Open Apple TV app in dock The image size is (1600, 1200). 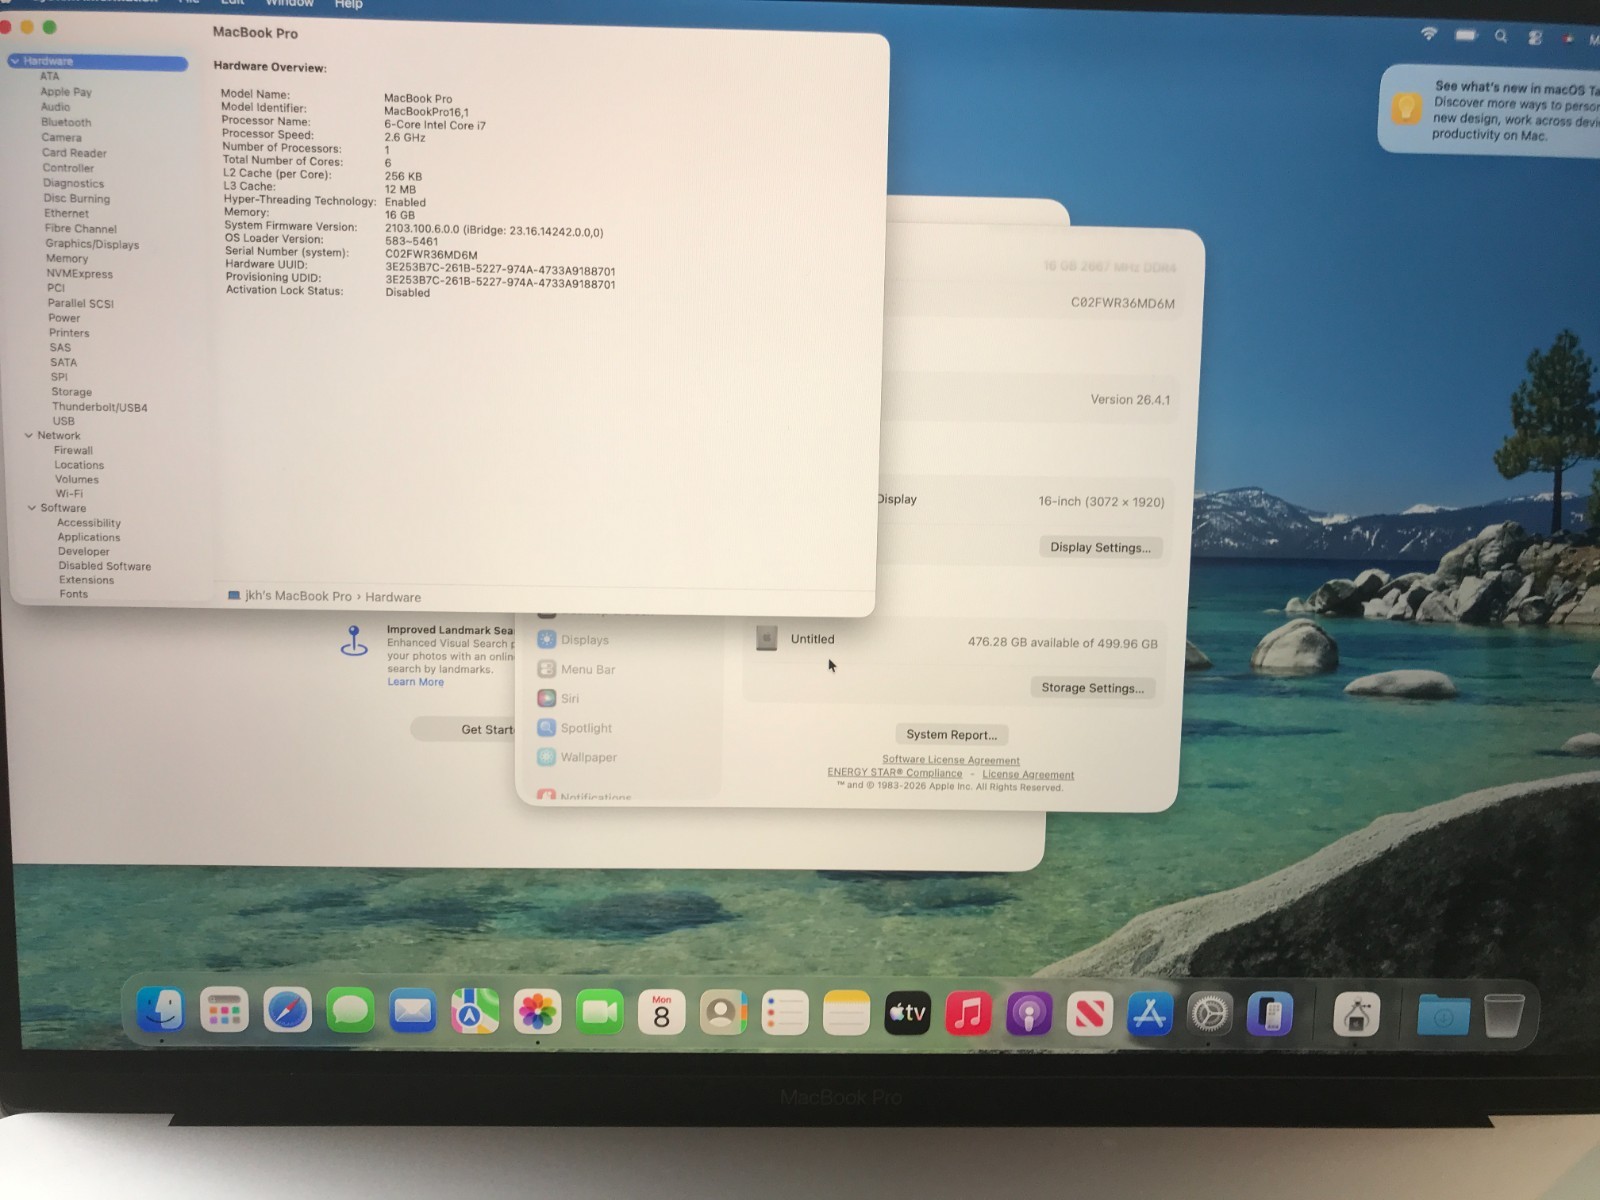tap(907, 1014)
